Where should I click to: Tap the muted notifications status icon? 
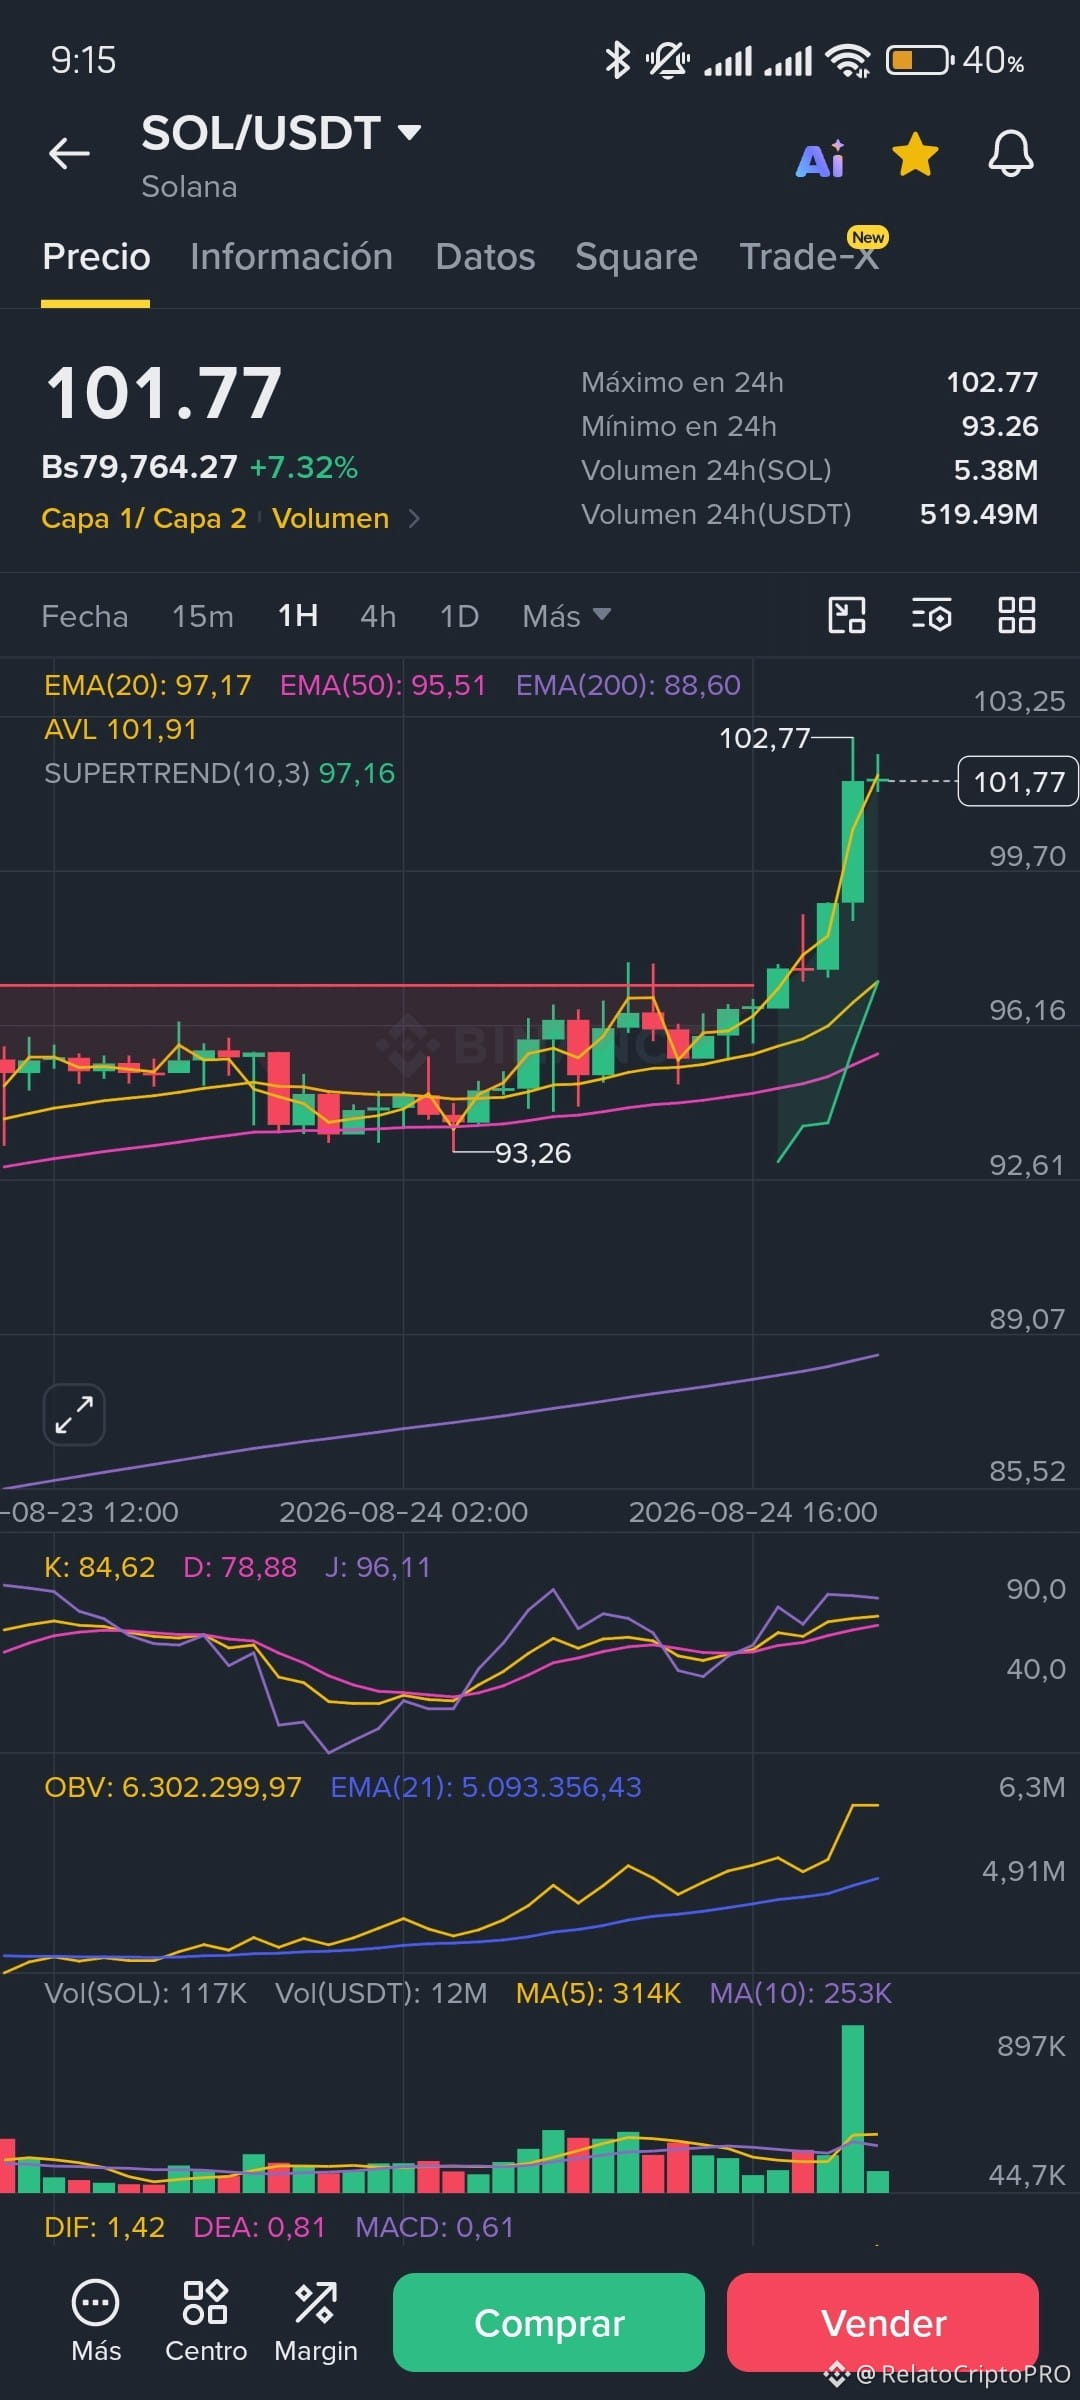[x=667, y=60]
